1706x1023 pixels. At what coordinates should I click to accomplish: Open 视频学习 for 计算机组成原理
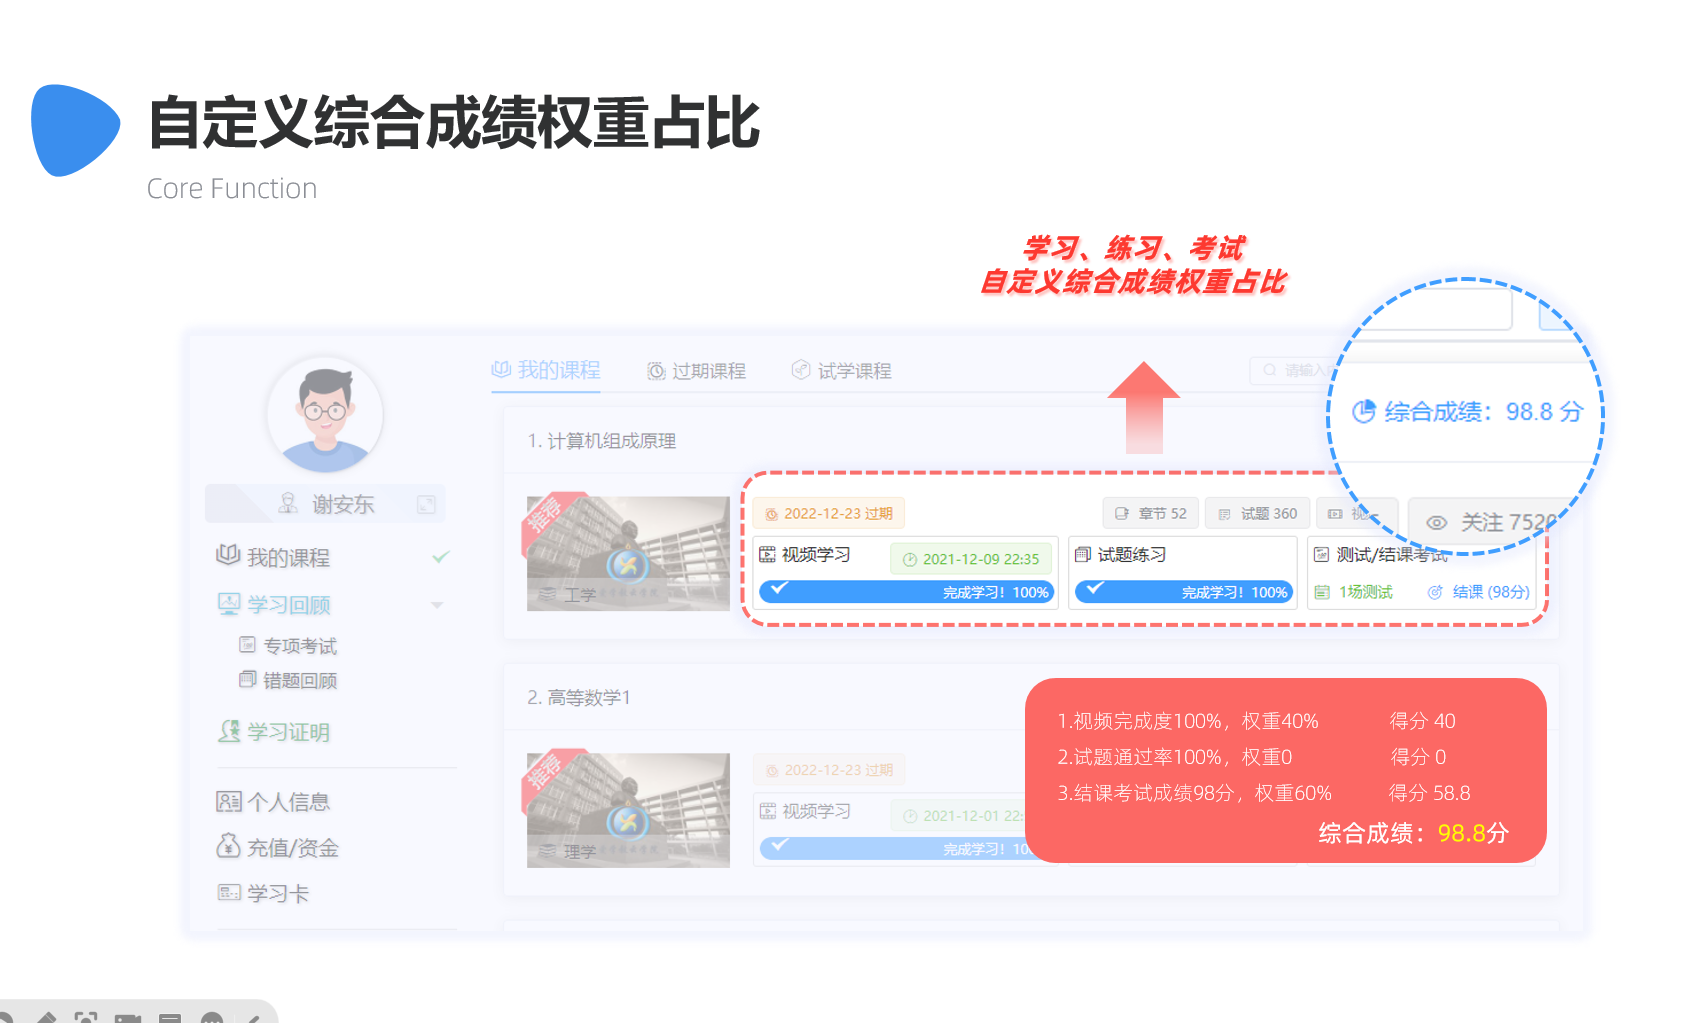point(805,554)
